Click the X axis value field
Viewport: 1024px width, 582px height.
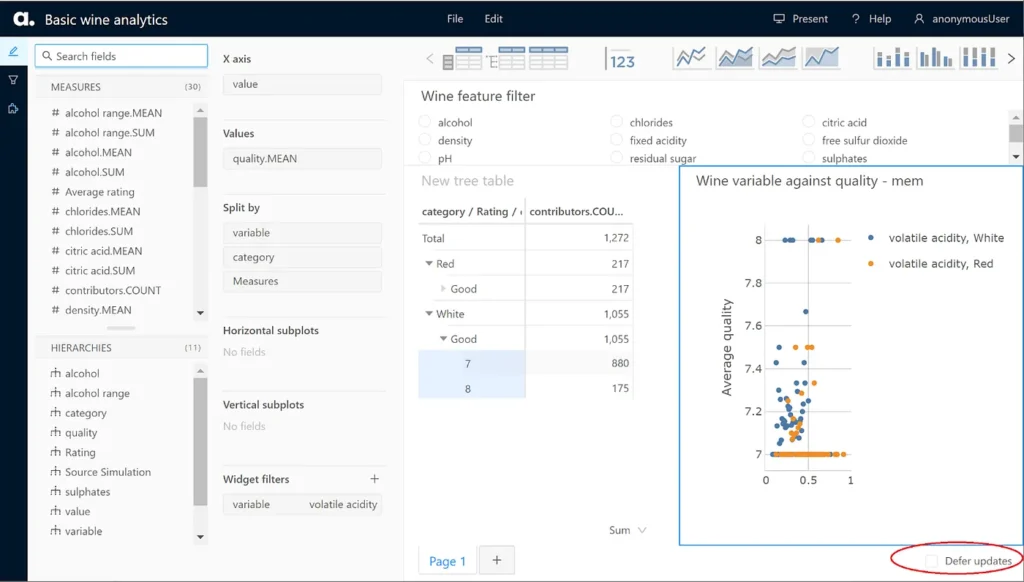(x=302, y=84)
